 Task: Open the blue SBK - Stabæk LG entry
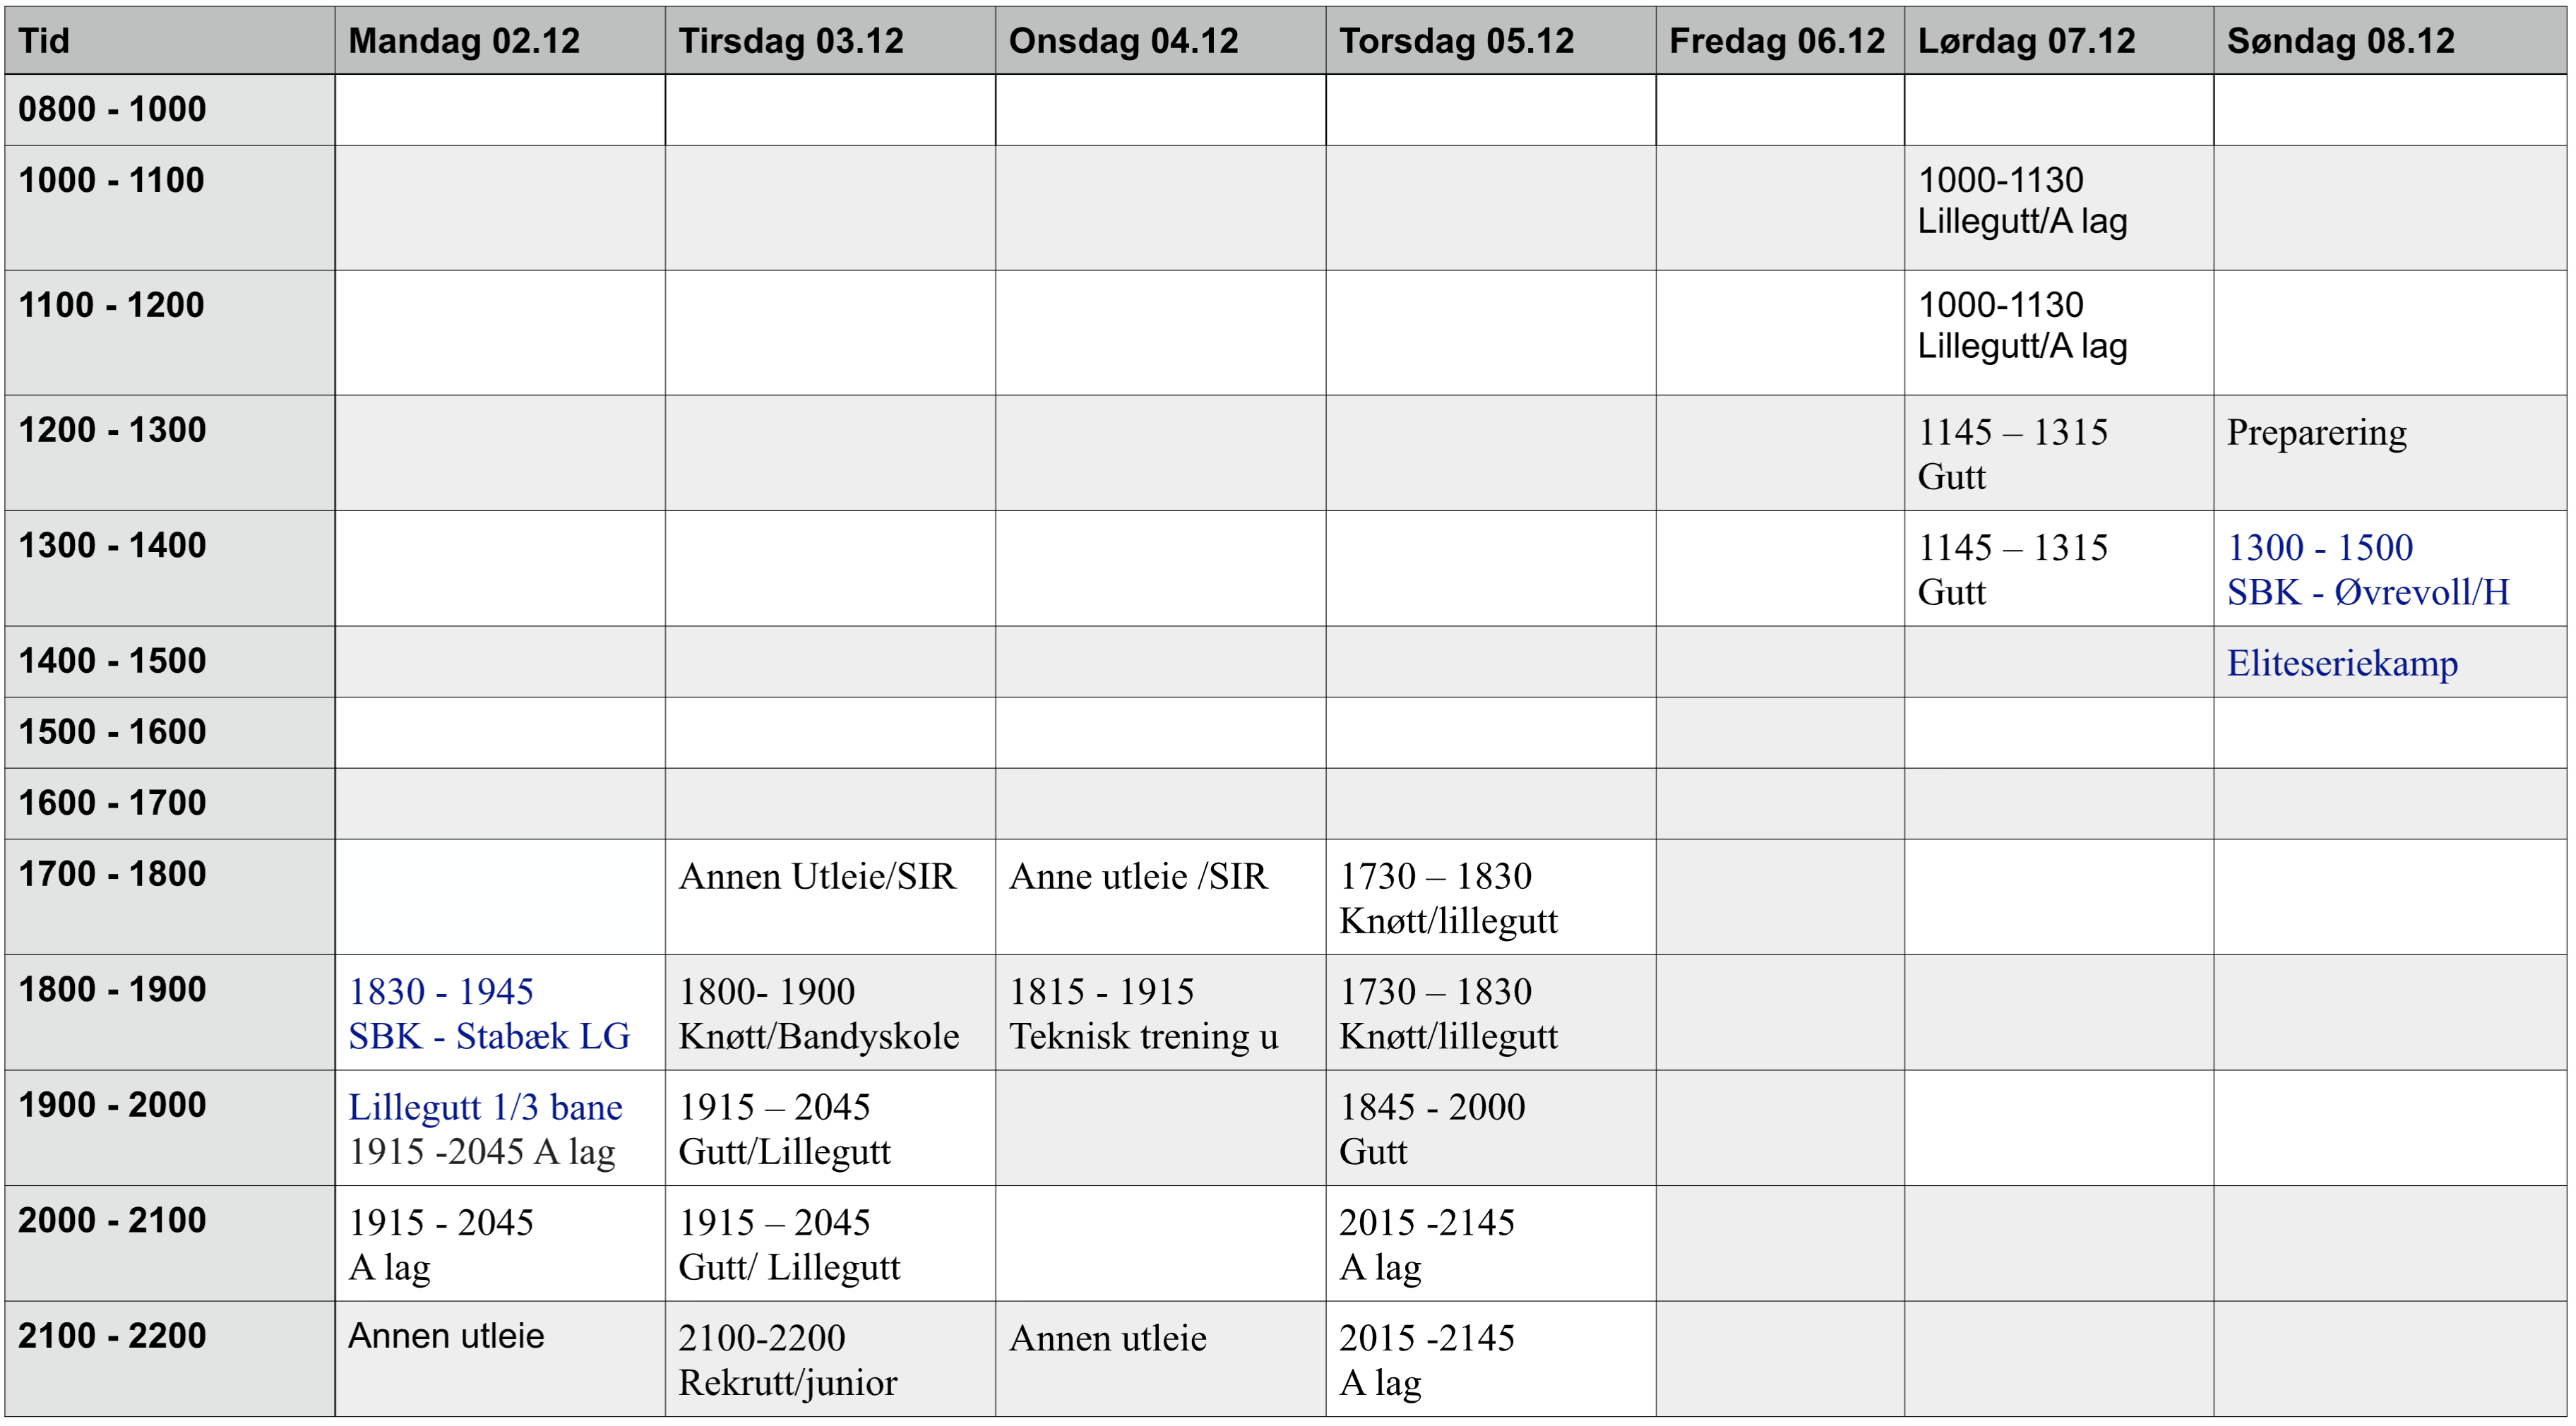(489, 1036)
